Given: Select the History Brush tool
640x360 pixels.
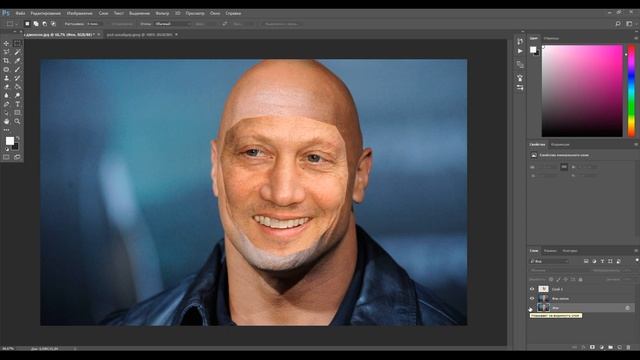Looking at the screenshot, I should pyautogui.click(x=17, y=78).
